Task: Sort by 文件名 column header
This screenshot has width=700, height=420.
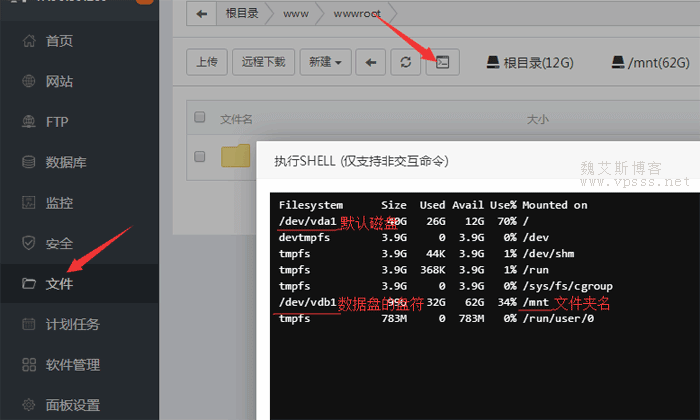Action: click(x=237, y=119)
